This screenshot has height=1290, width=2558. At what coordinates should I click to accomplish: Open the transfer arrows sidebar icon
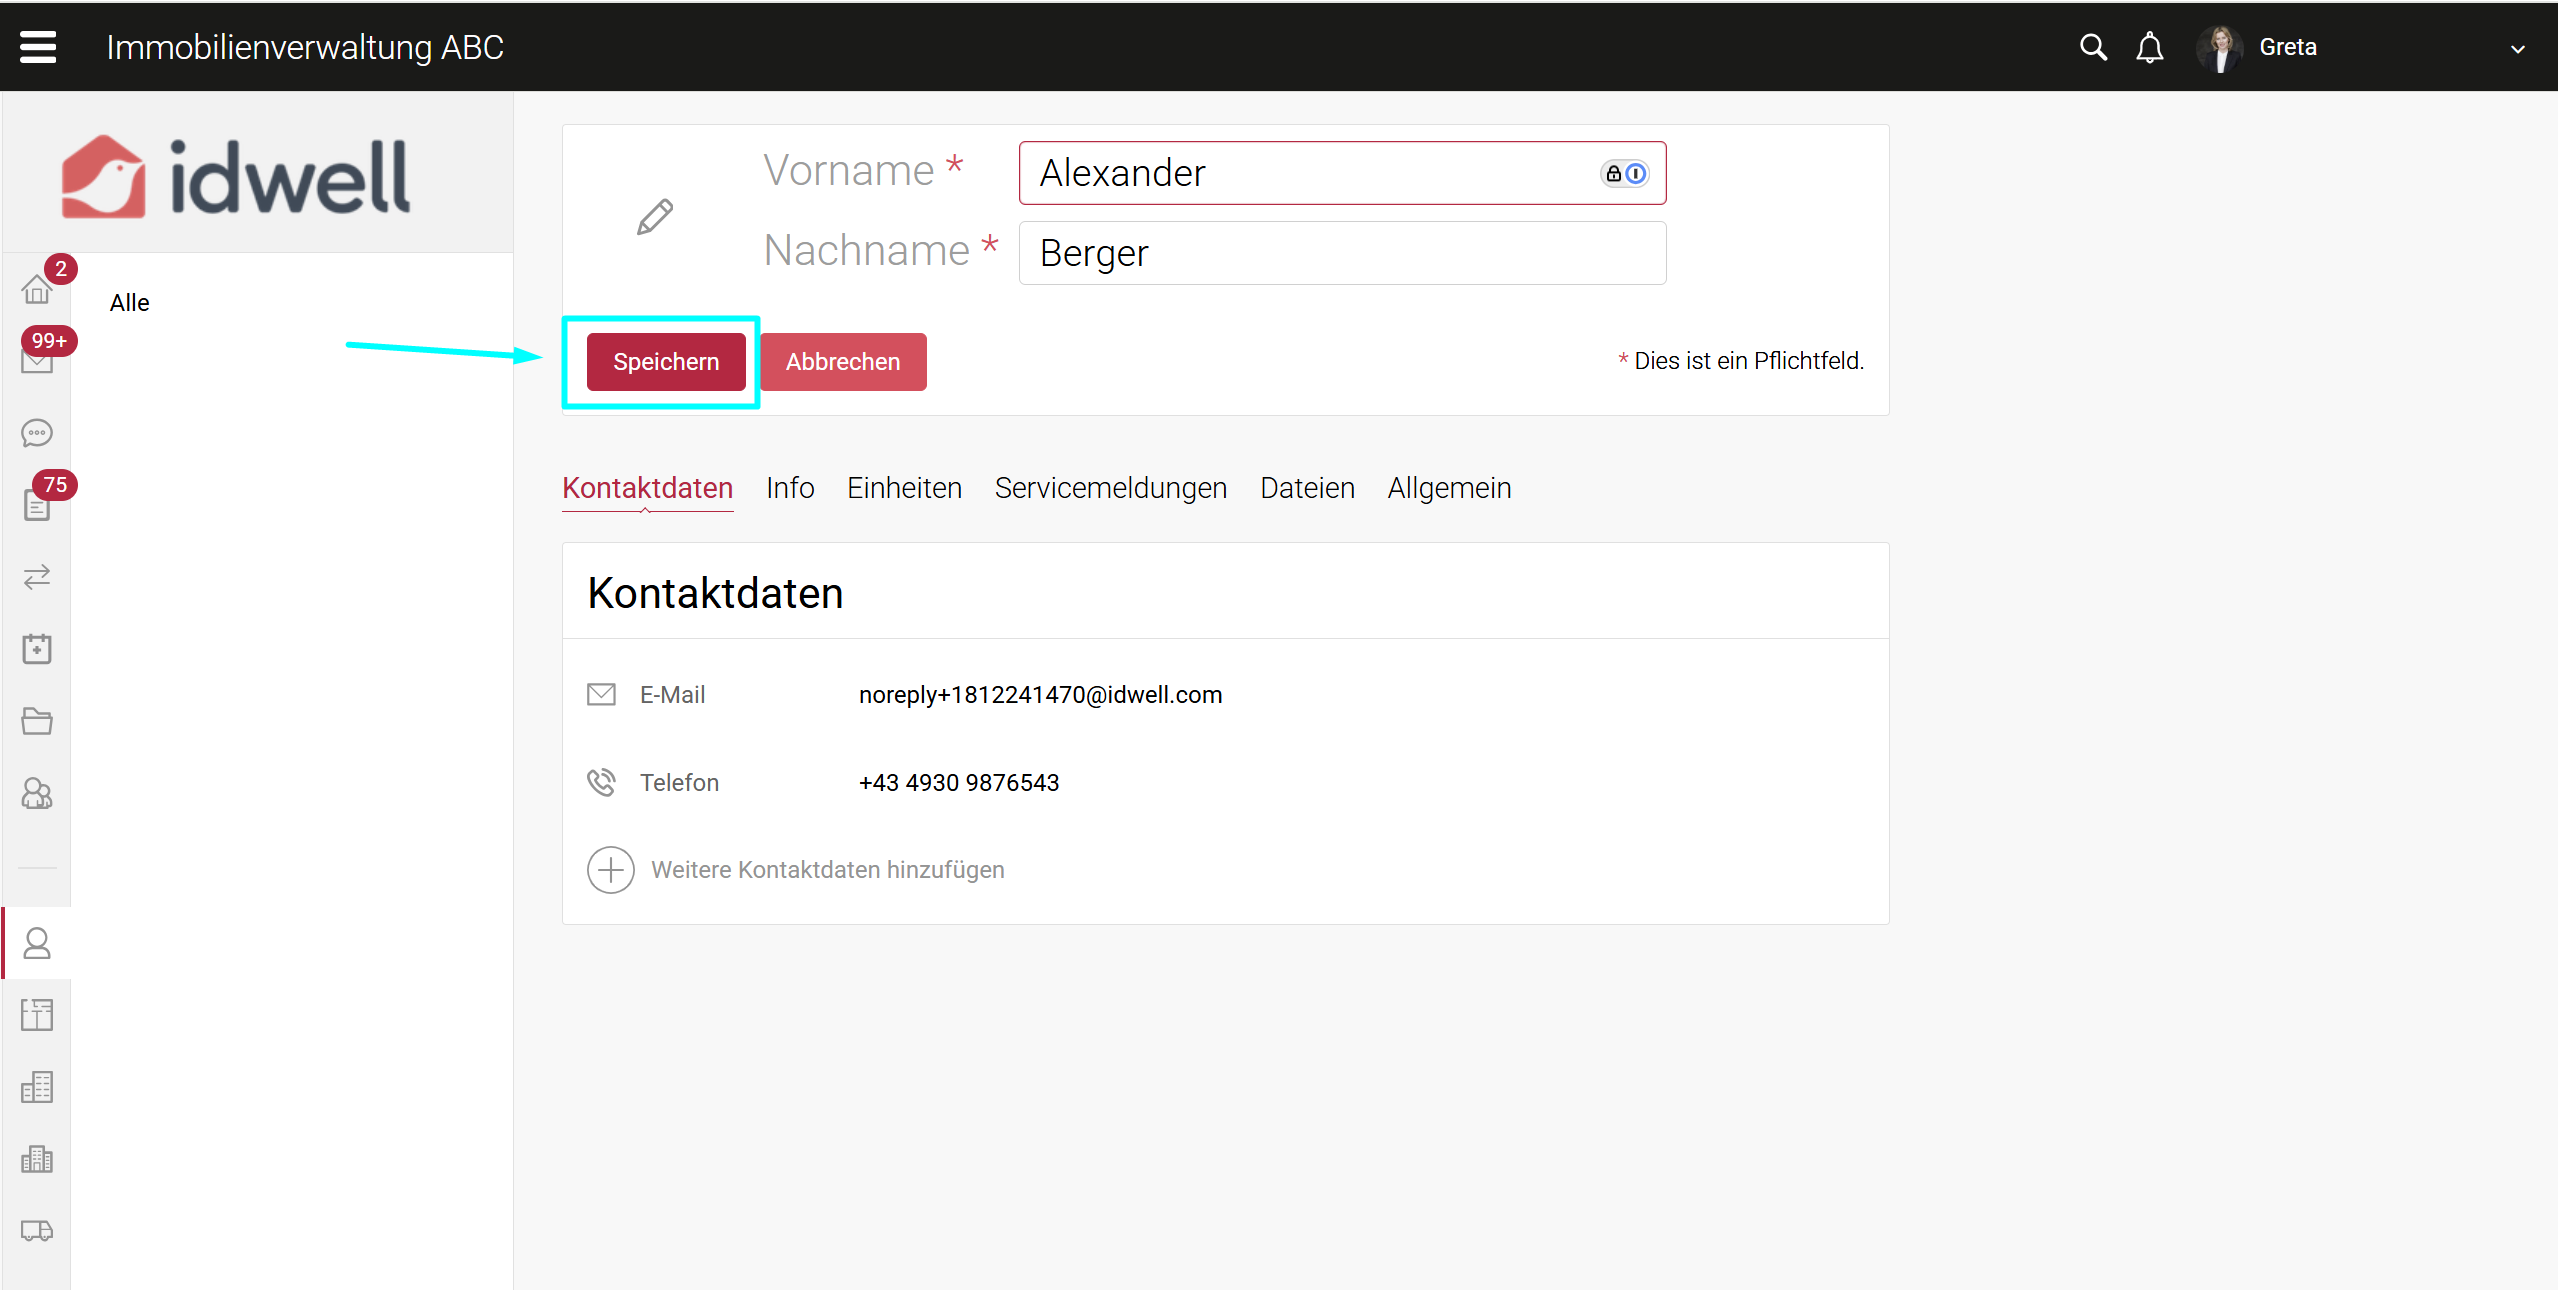point(37,577)
